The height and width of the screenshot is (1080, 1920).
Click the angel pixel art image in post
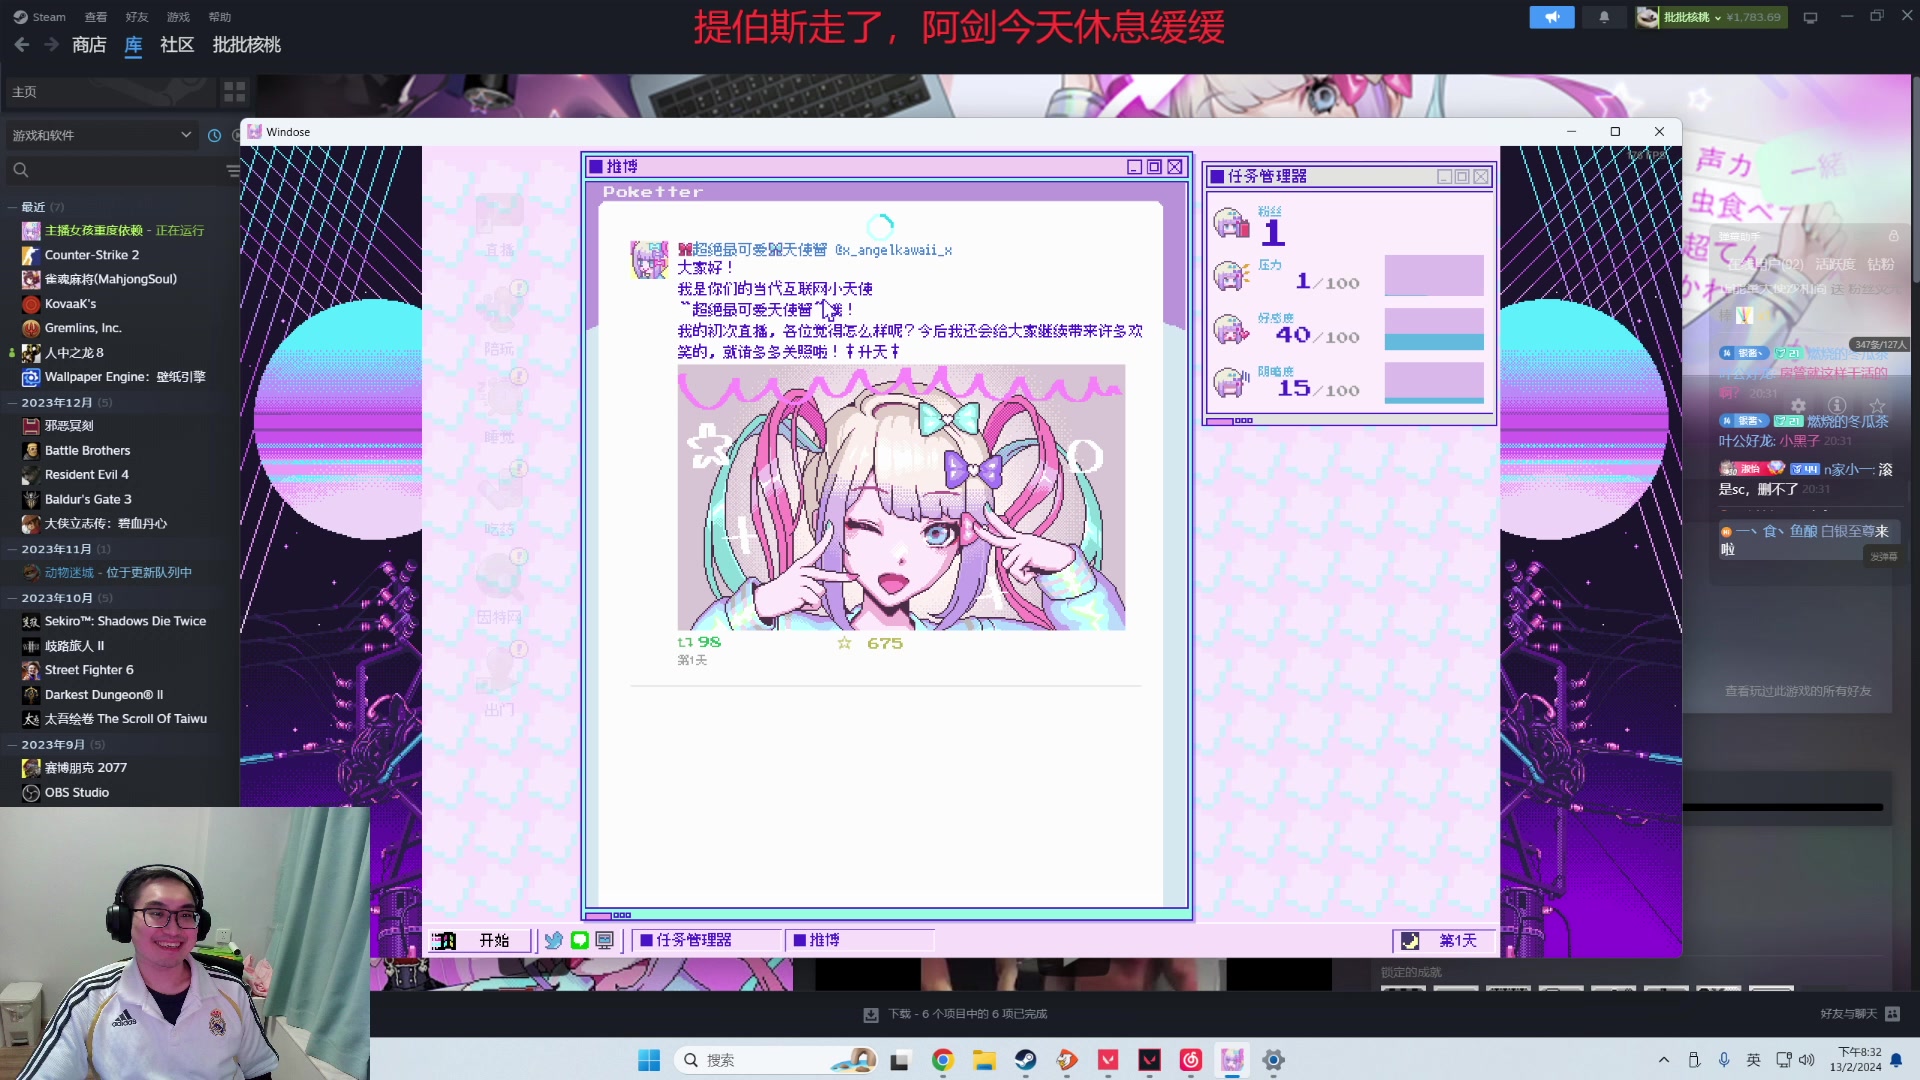coord(901,497)
